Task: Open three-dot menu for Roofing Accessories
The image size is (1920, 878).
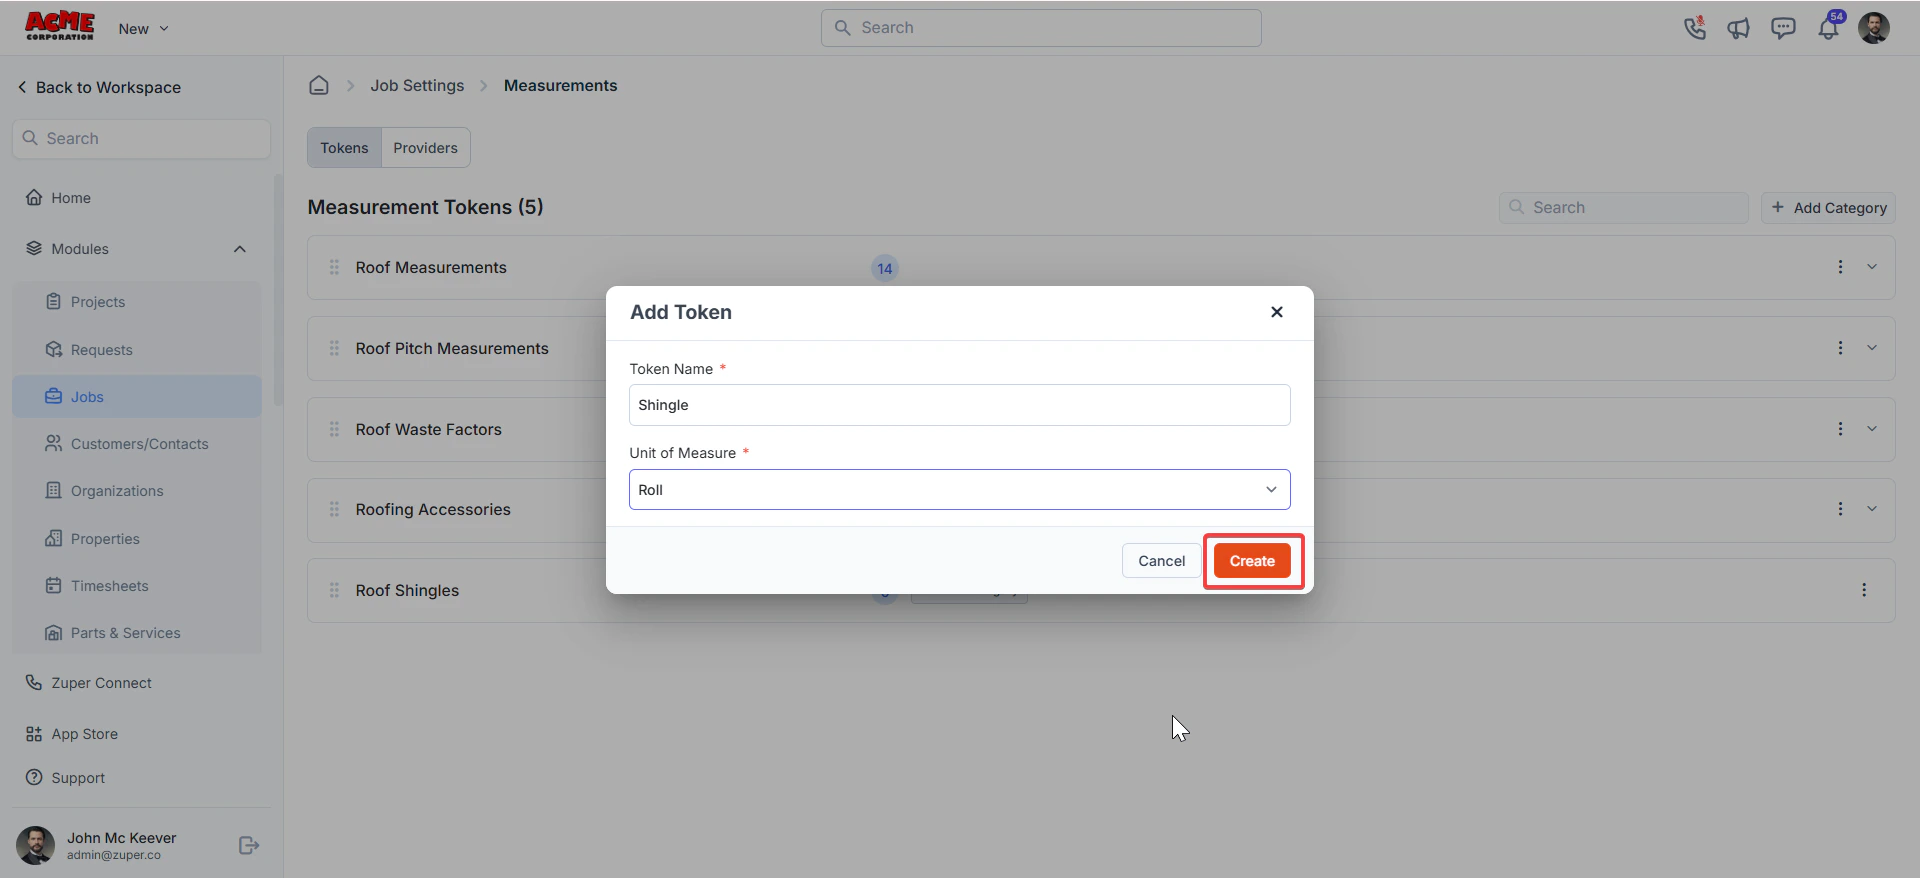Action: coord(1840,509)
